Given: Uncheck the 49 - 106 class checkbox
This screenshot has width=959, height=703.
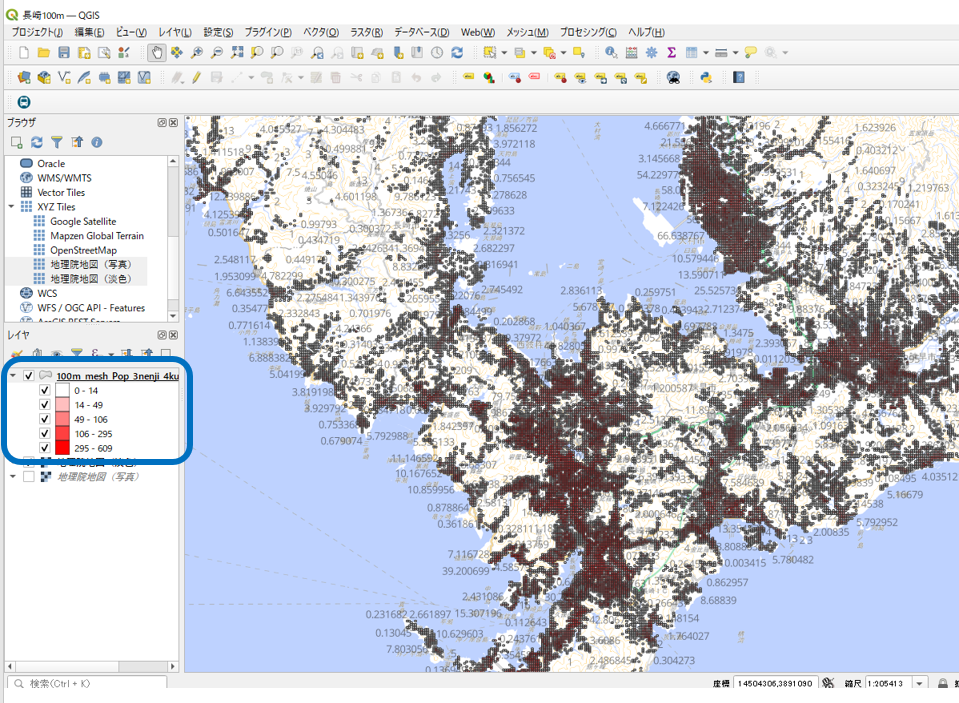Looking at the screenshot, I should [44, 419].
